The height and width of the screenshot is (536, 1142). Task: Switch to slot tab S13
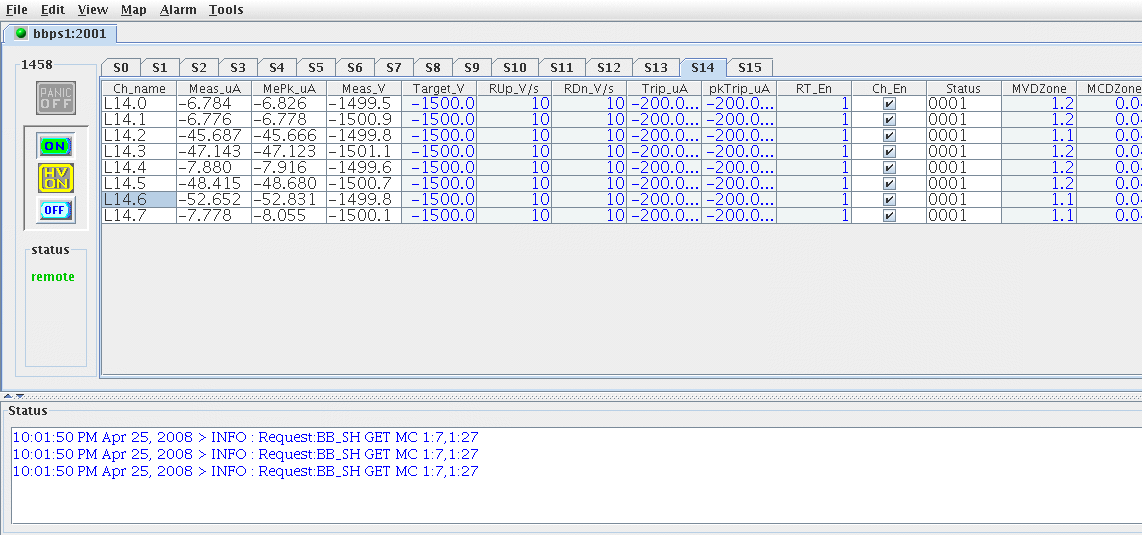[x=655, y=67]
